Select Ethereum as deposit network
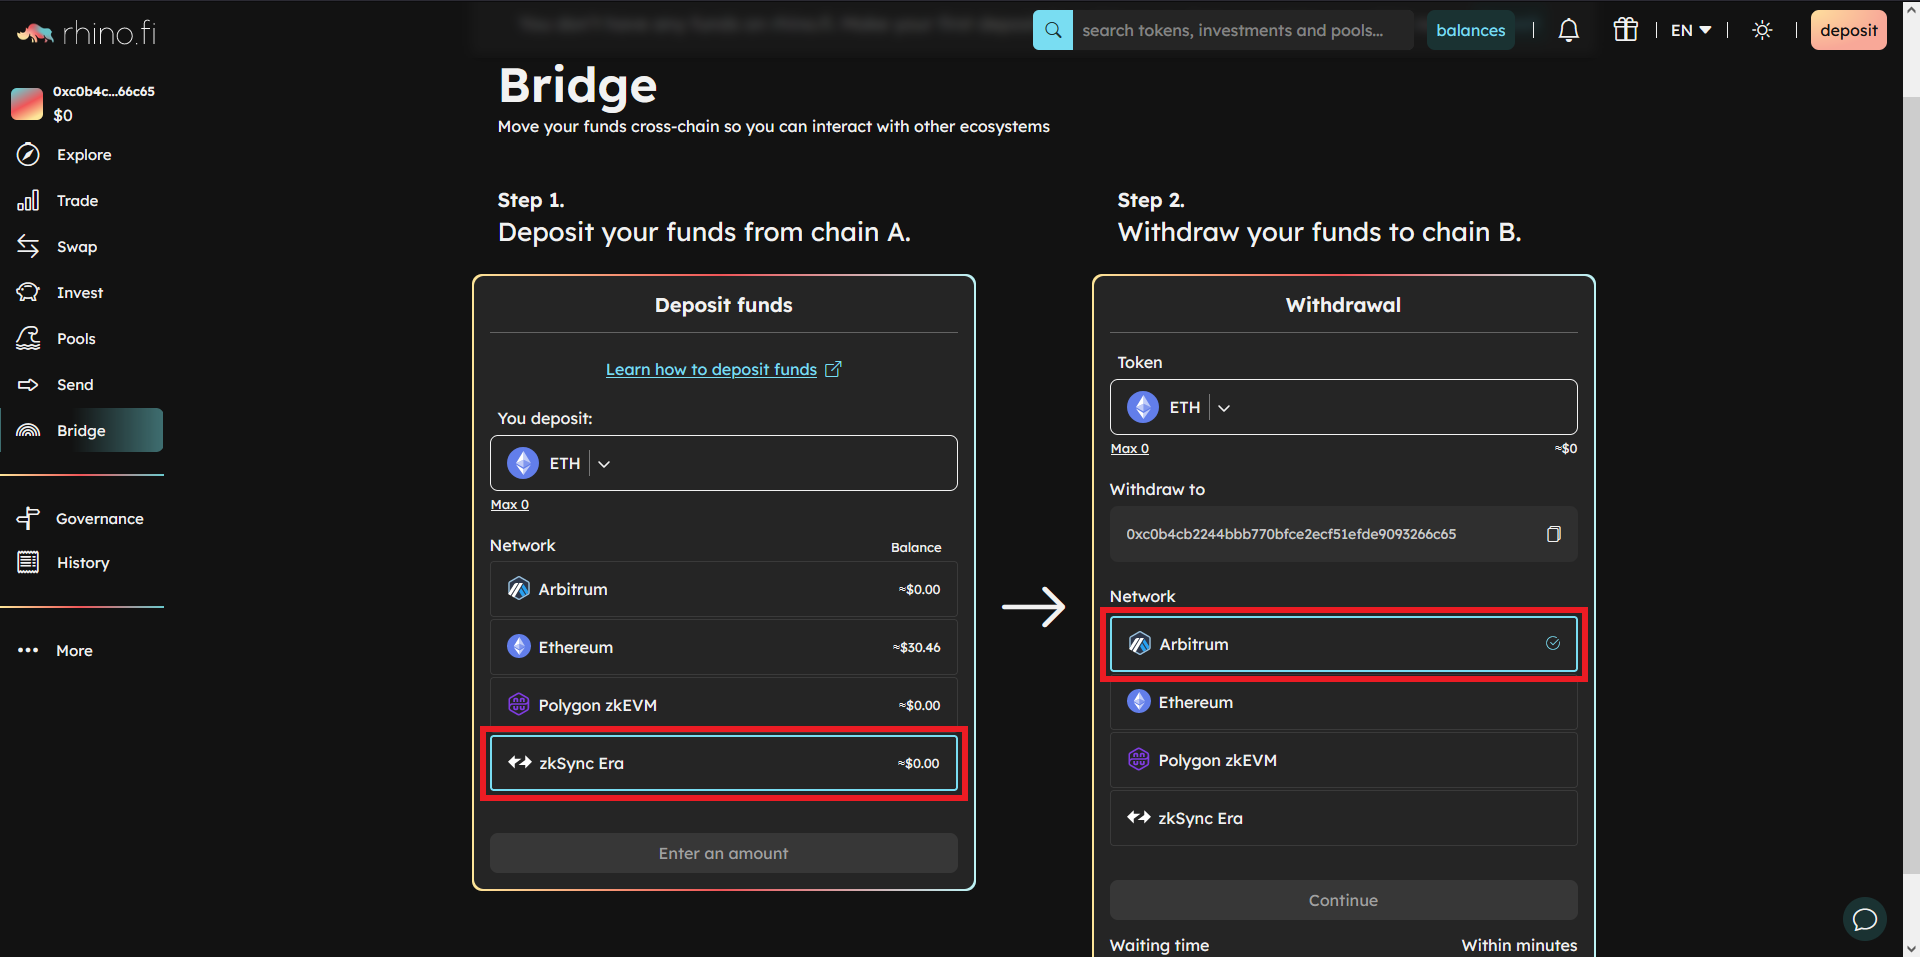Image resolution: width=1920 pixels, height=957 pixels. click(x=723, y=647)
